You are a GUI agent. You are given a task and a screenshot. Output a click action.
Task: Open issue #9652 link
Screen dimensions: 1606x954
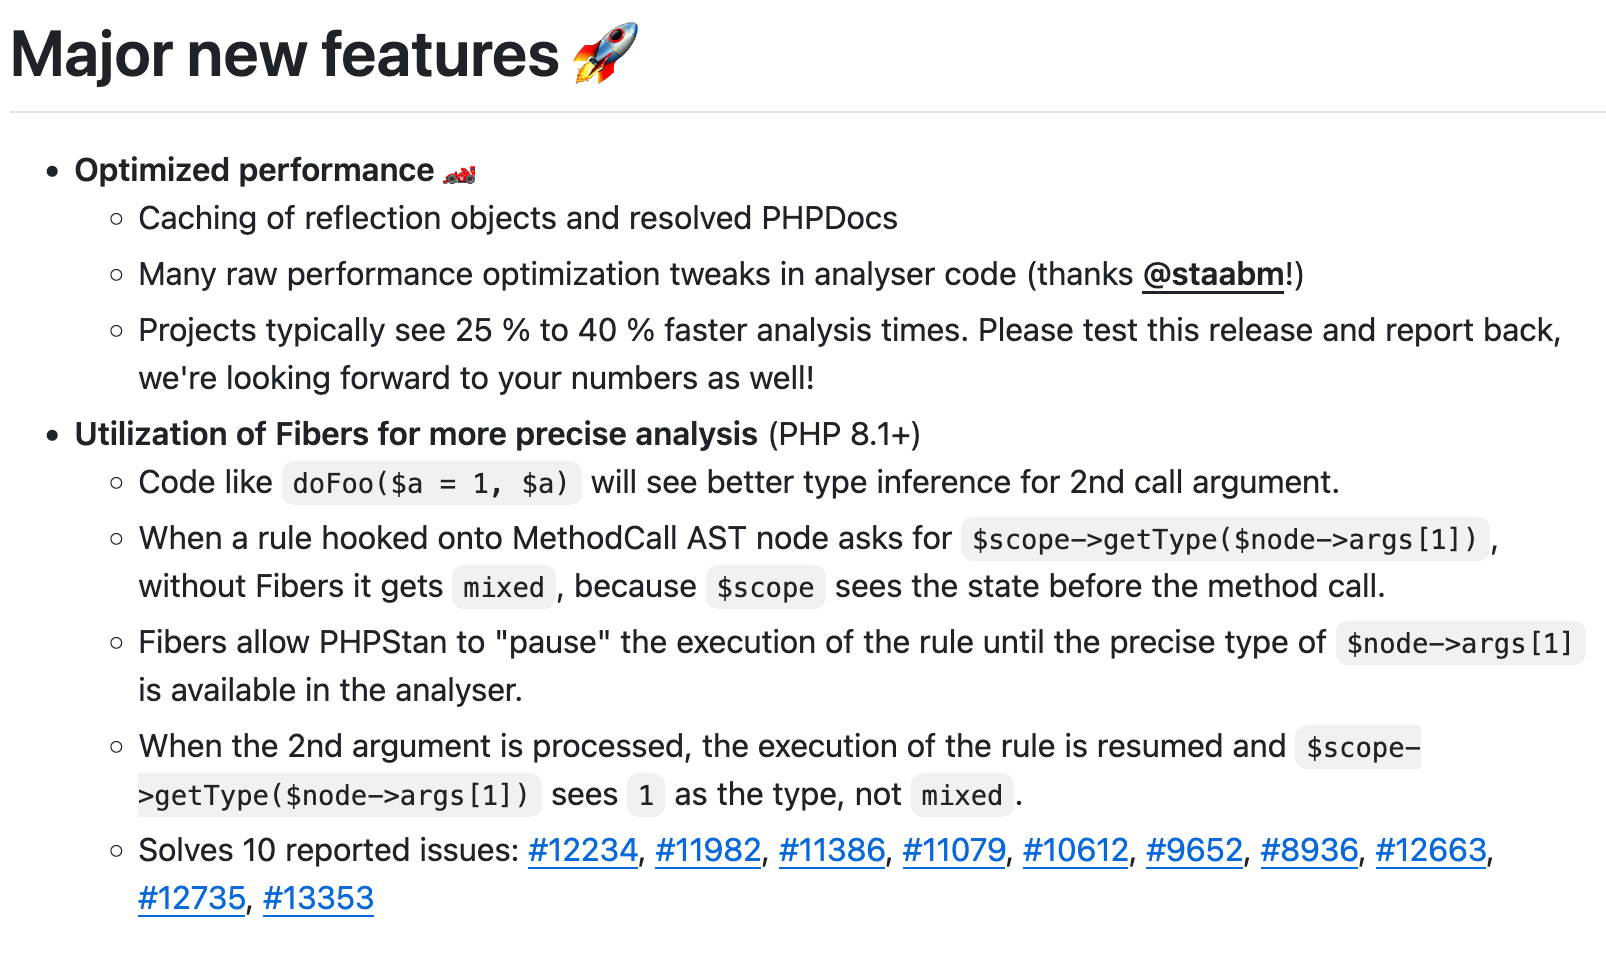(x=1194, y=850)
